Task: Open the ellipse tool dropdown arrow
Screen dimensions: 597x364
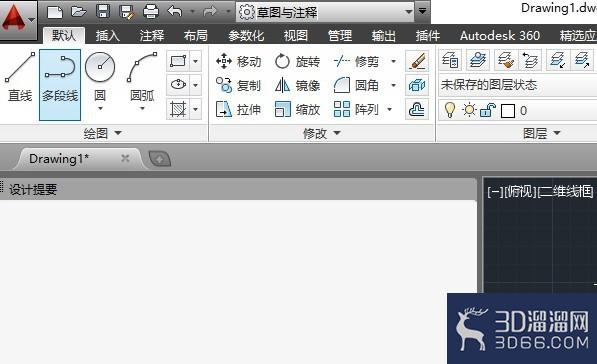Action: pos(195,85)
